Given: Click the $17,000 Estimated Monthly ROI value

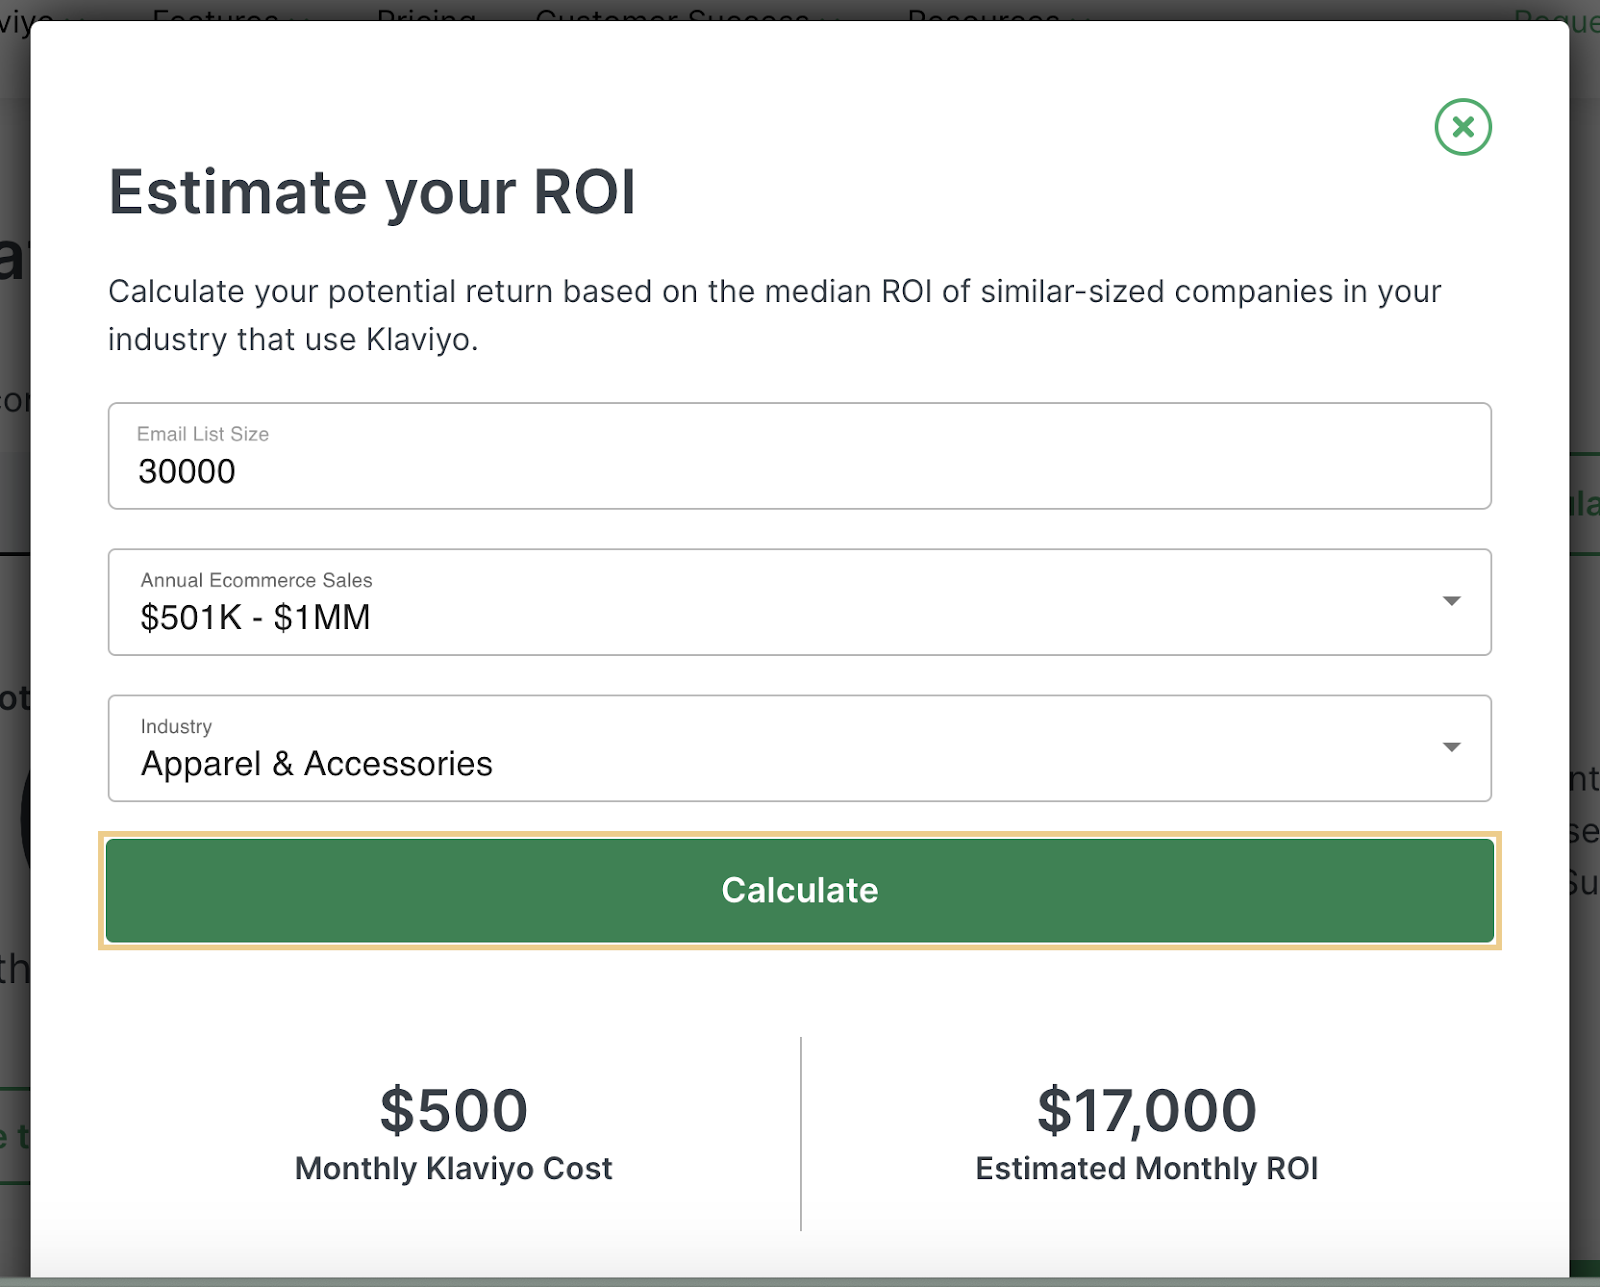Looking at the screenshot, I should (1147, 1110).
